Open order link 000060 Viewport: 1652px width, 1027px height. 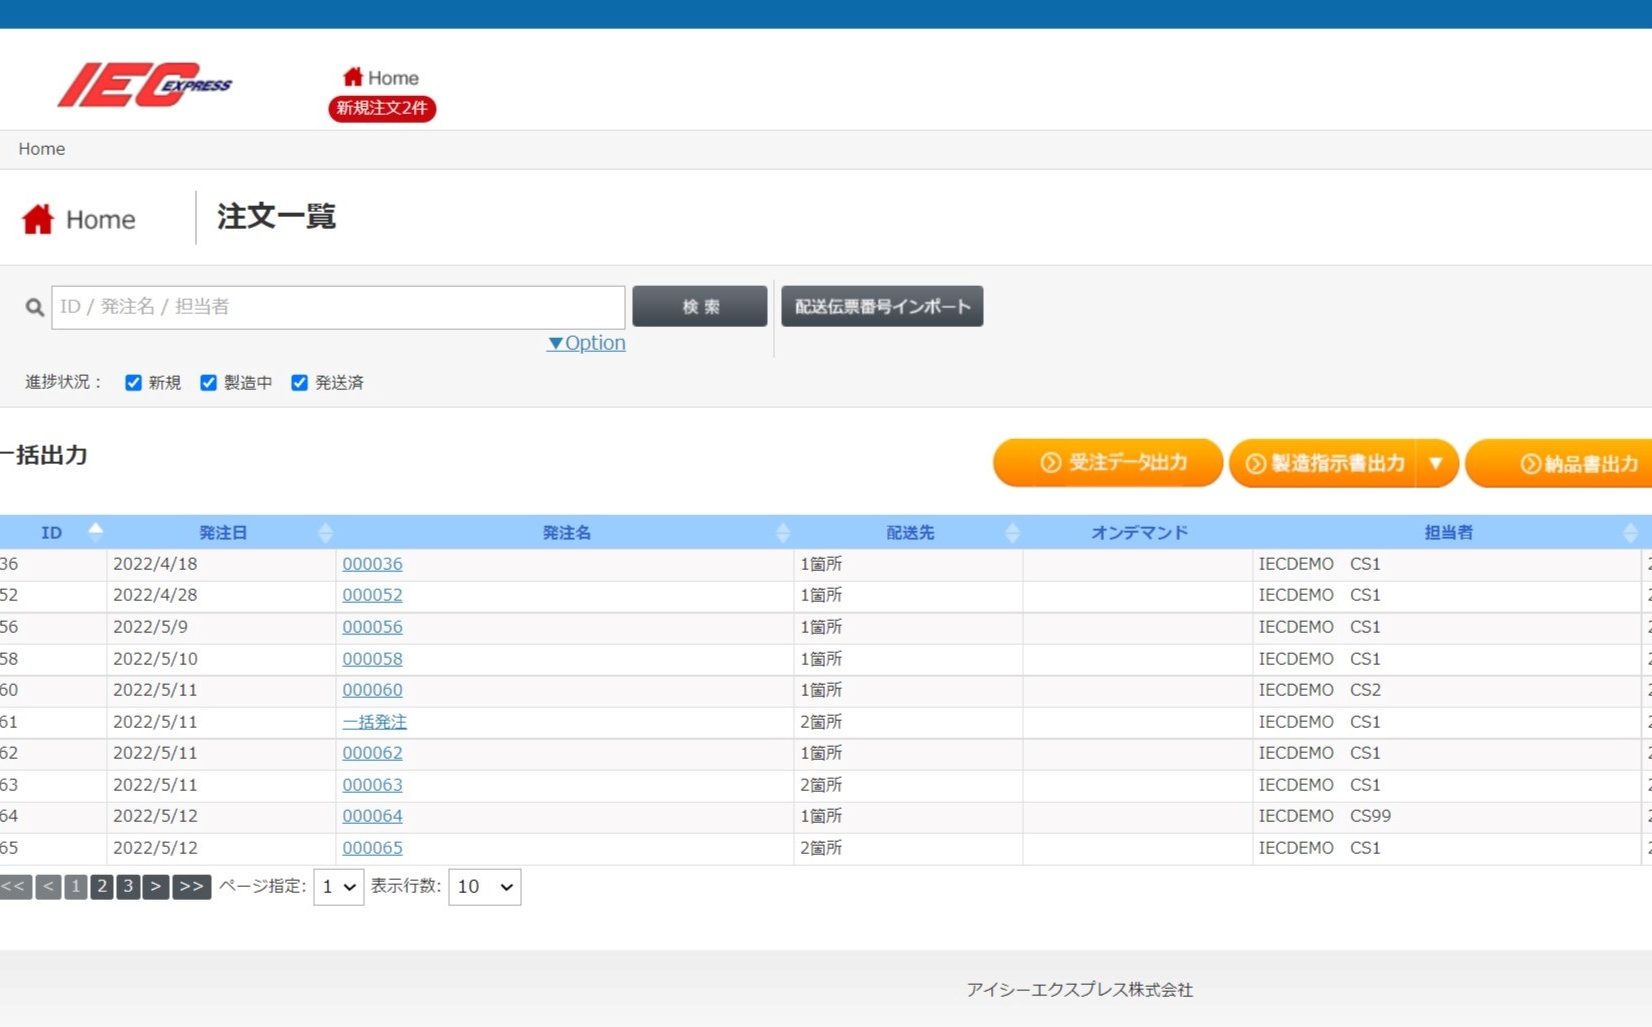372,690
